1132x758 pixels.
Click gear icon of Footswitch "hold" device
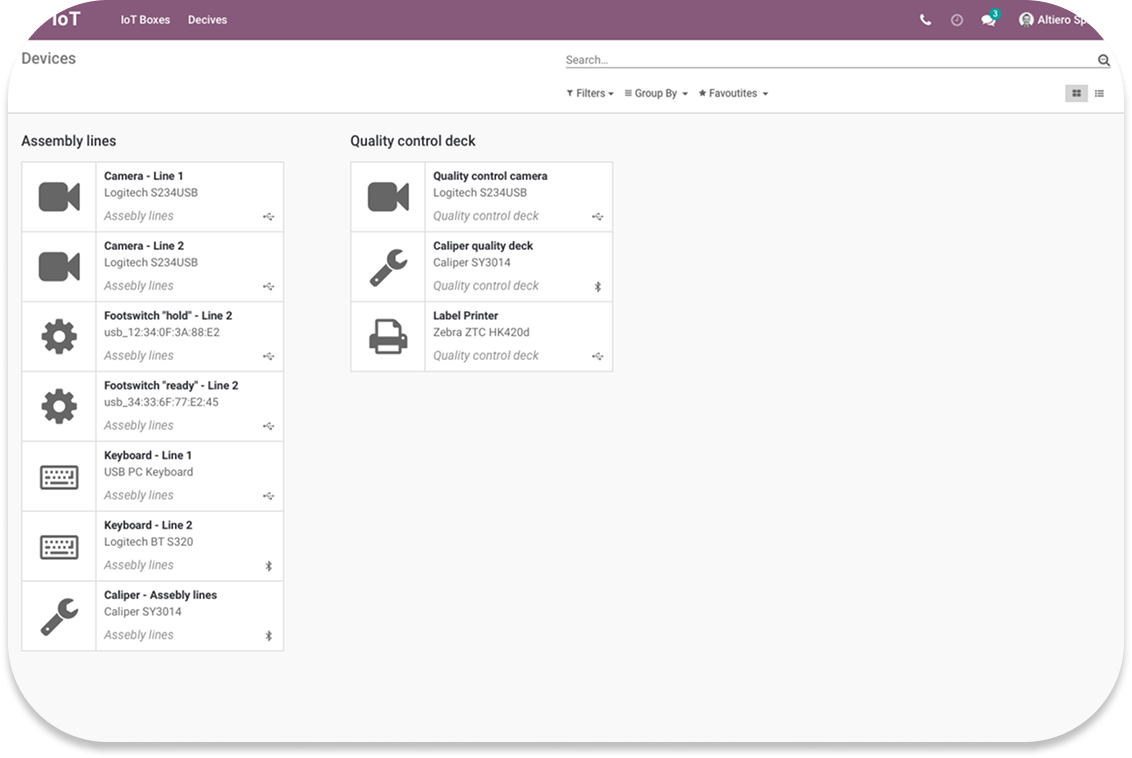[x=59, y=337]
